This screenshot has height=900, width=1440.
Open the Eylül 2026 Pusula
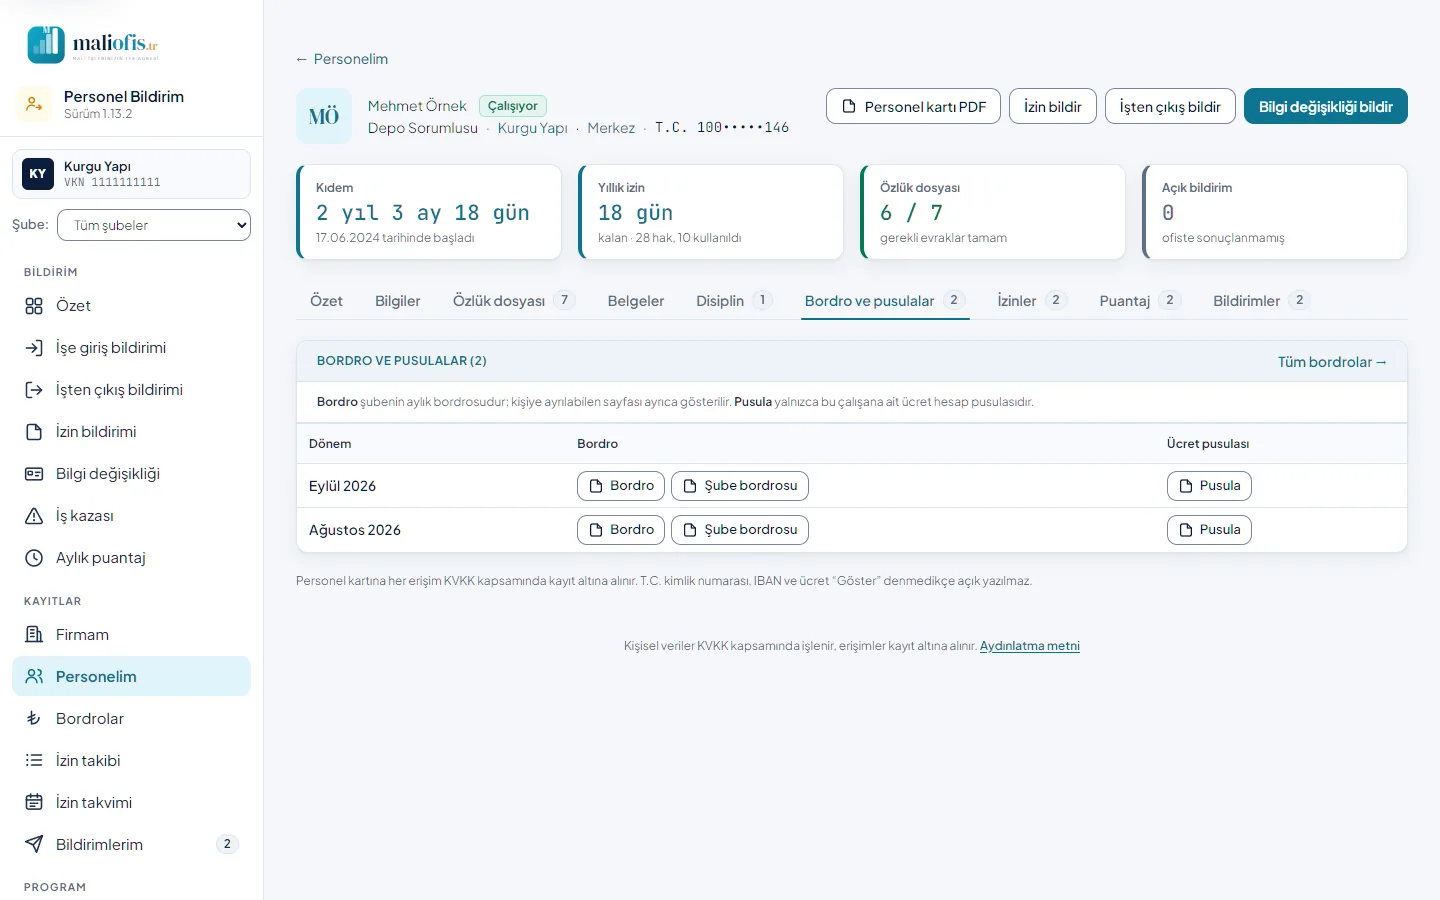click(1209, 486)
